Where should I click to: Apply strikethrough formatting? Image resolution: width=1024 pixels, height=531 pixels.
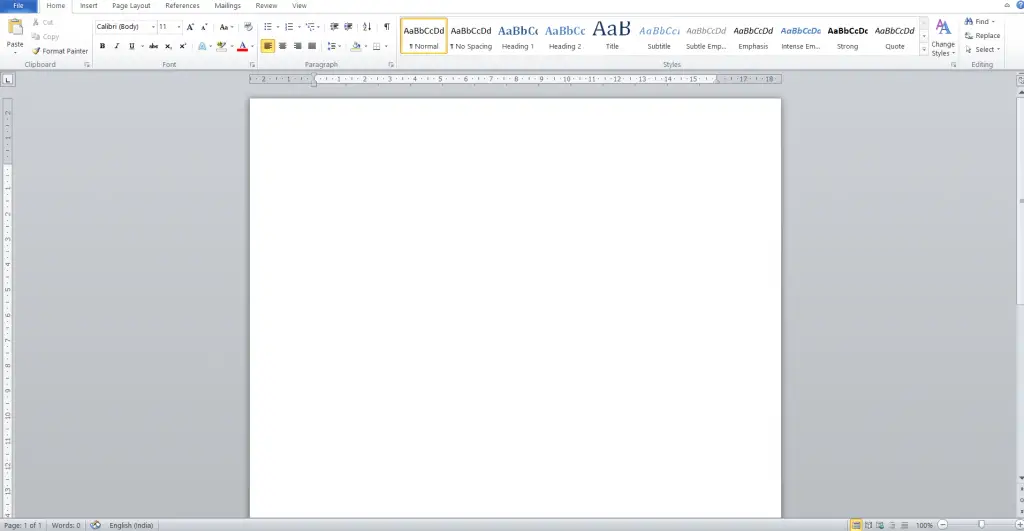tap(153, 46)
